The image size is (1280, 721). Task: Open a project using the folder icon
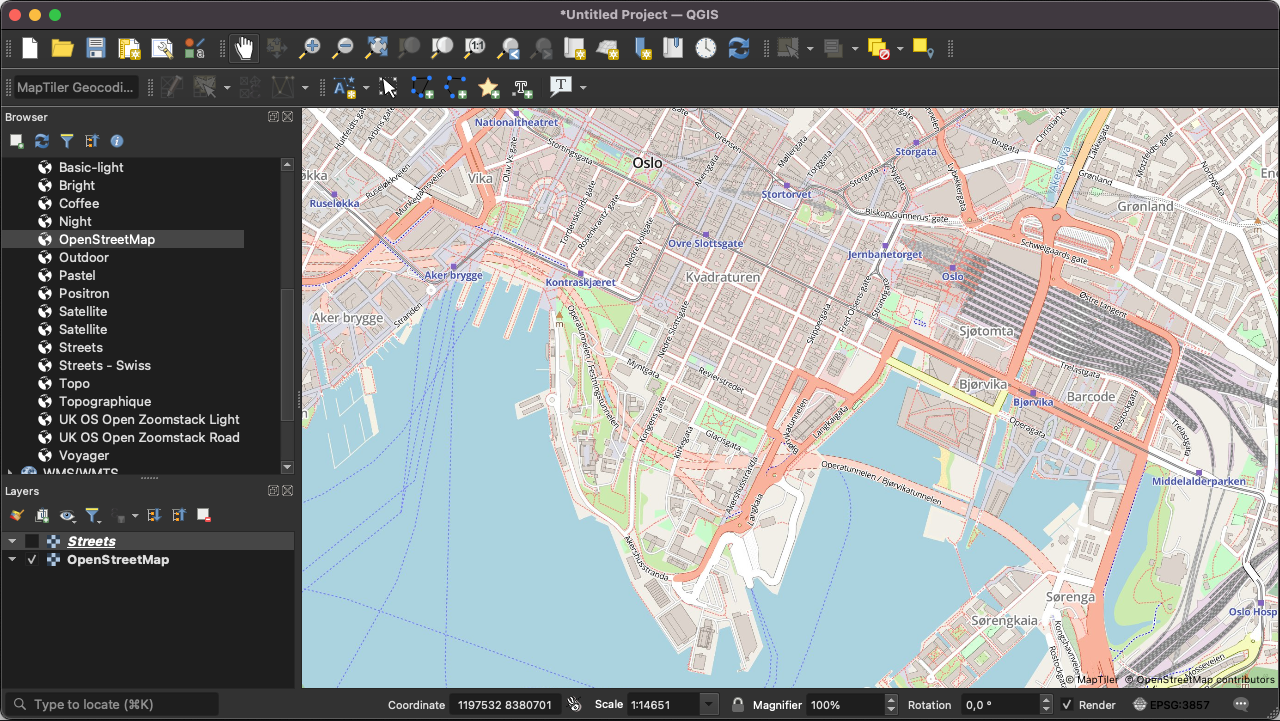click(62, 48)
